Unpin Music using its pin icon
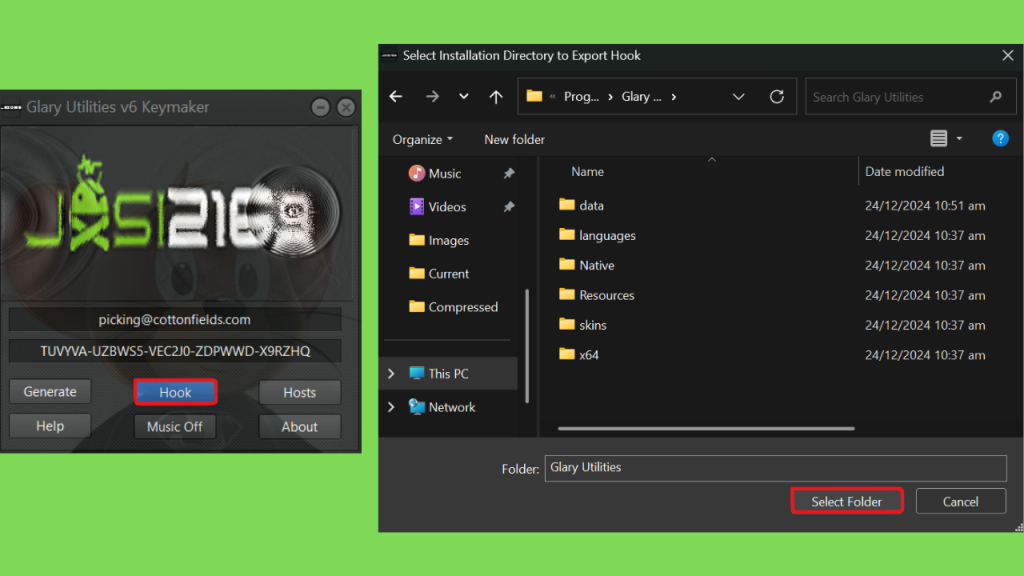The height and width of the screenshot is (576, 1024). [509, 174]
